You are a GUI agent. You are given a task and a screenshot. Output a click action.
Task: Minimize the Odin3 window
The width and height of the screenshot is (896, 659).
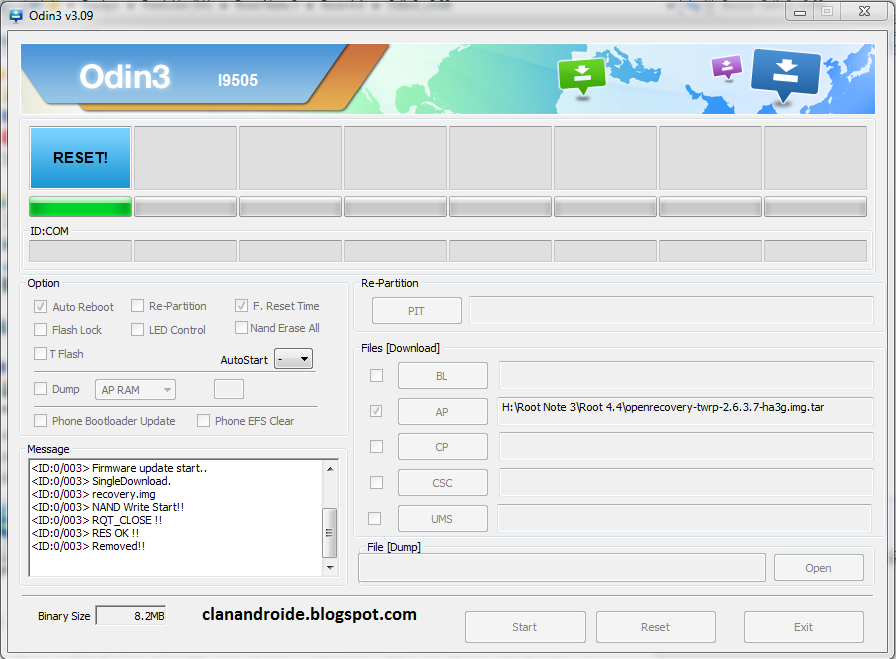(x=800, y=12)
